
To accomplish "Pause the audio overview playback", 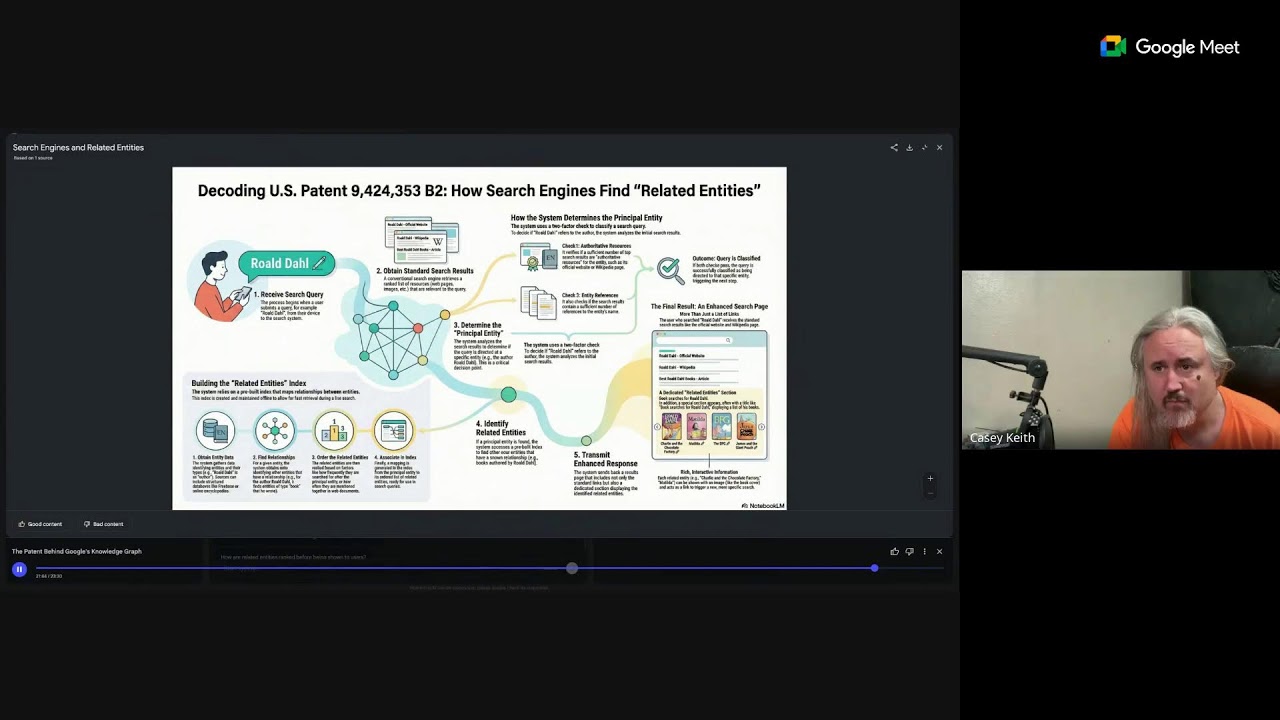I will [x=19, y=569].
